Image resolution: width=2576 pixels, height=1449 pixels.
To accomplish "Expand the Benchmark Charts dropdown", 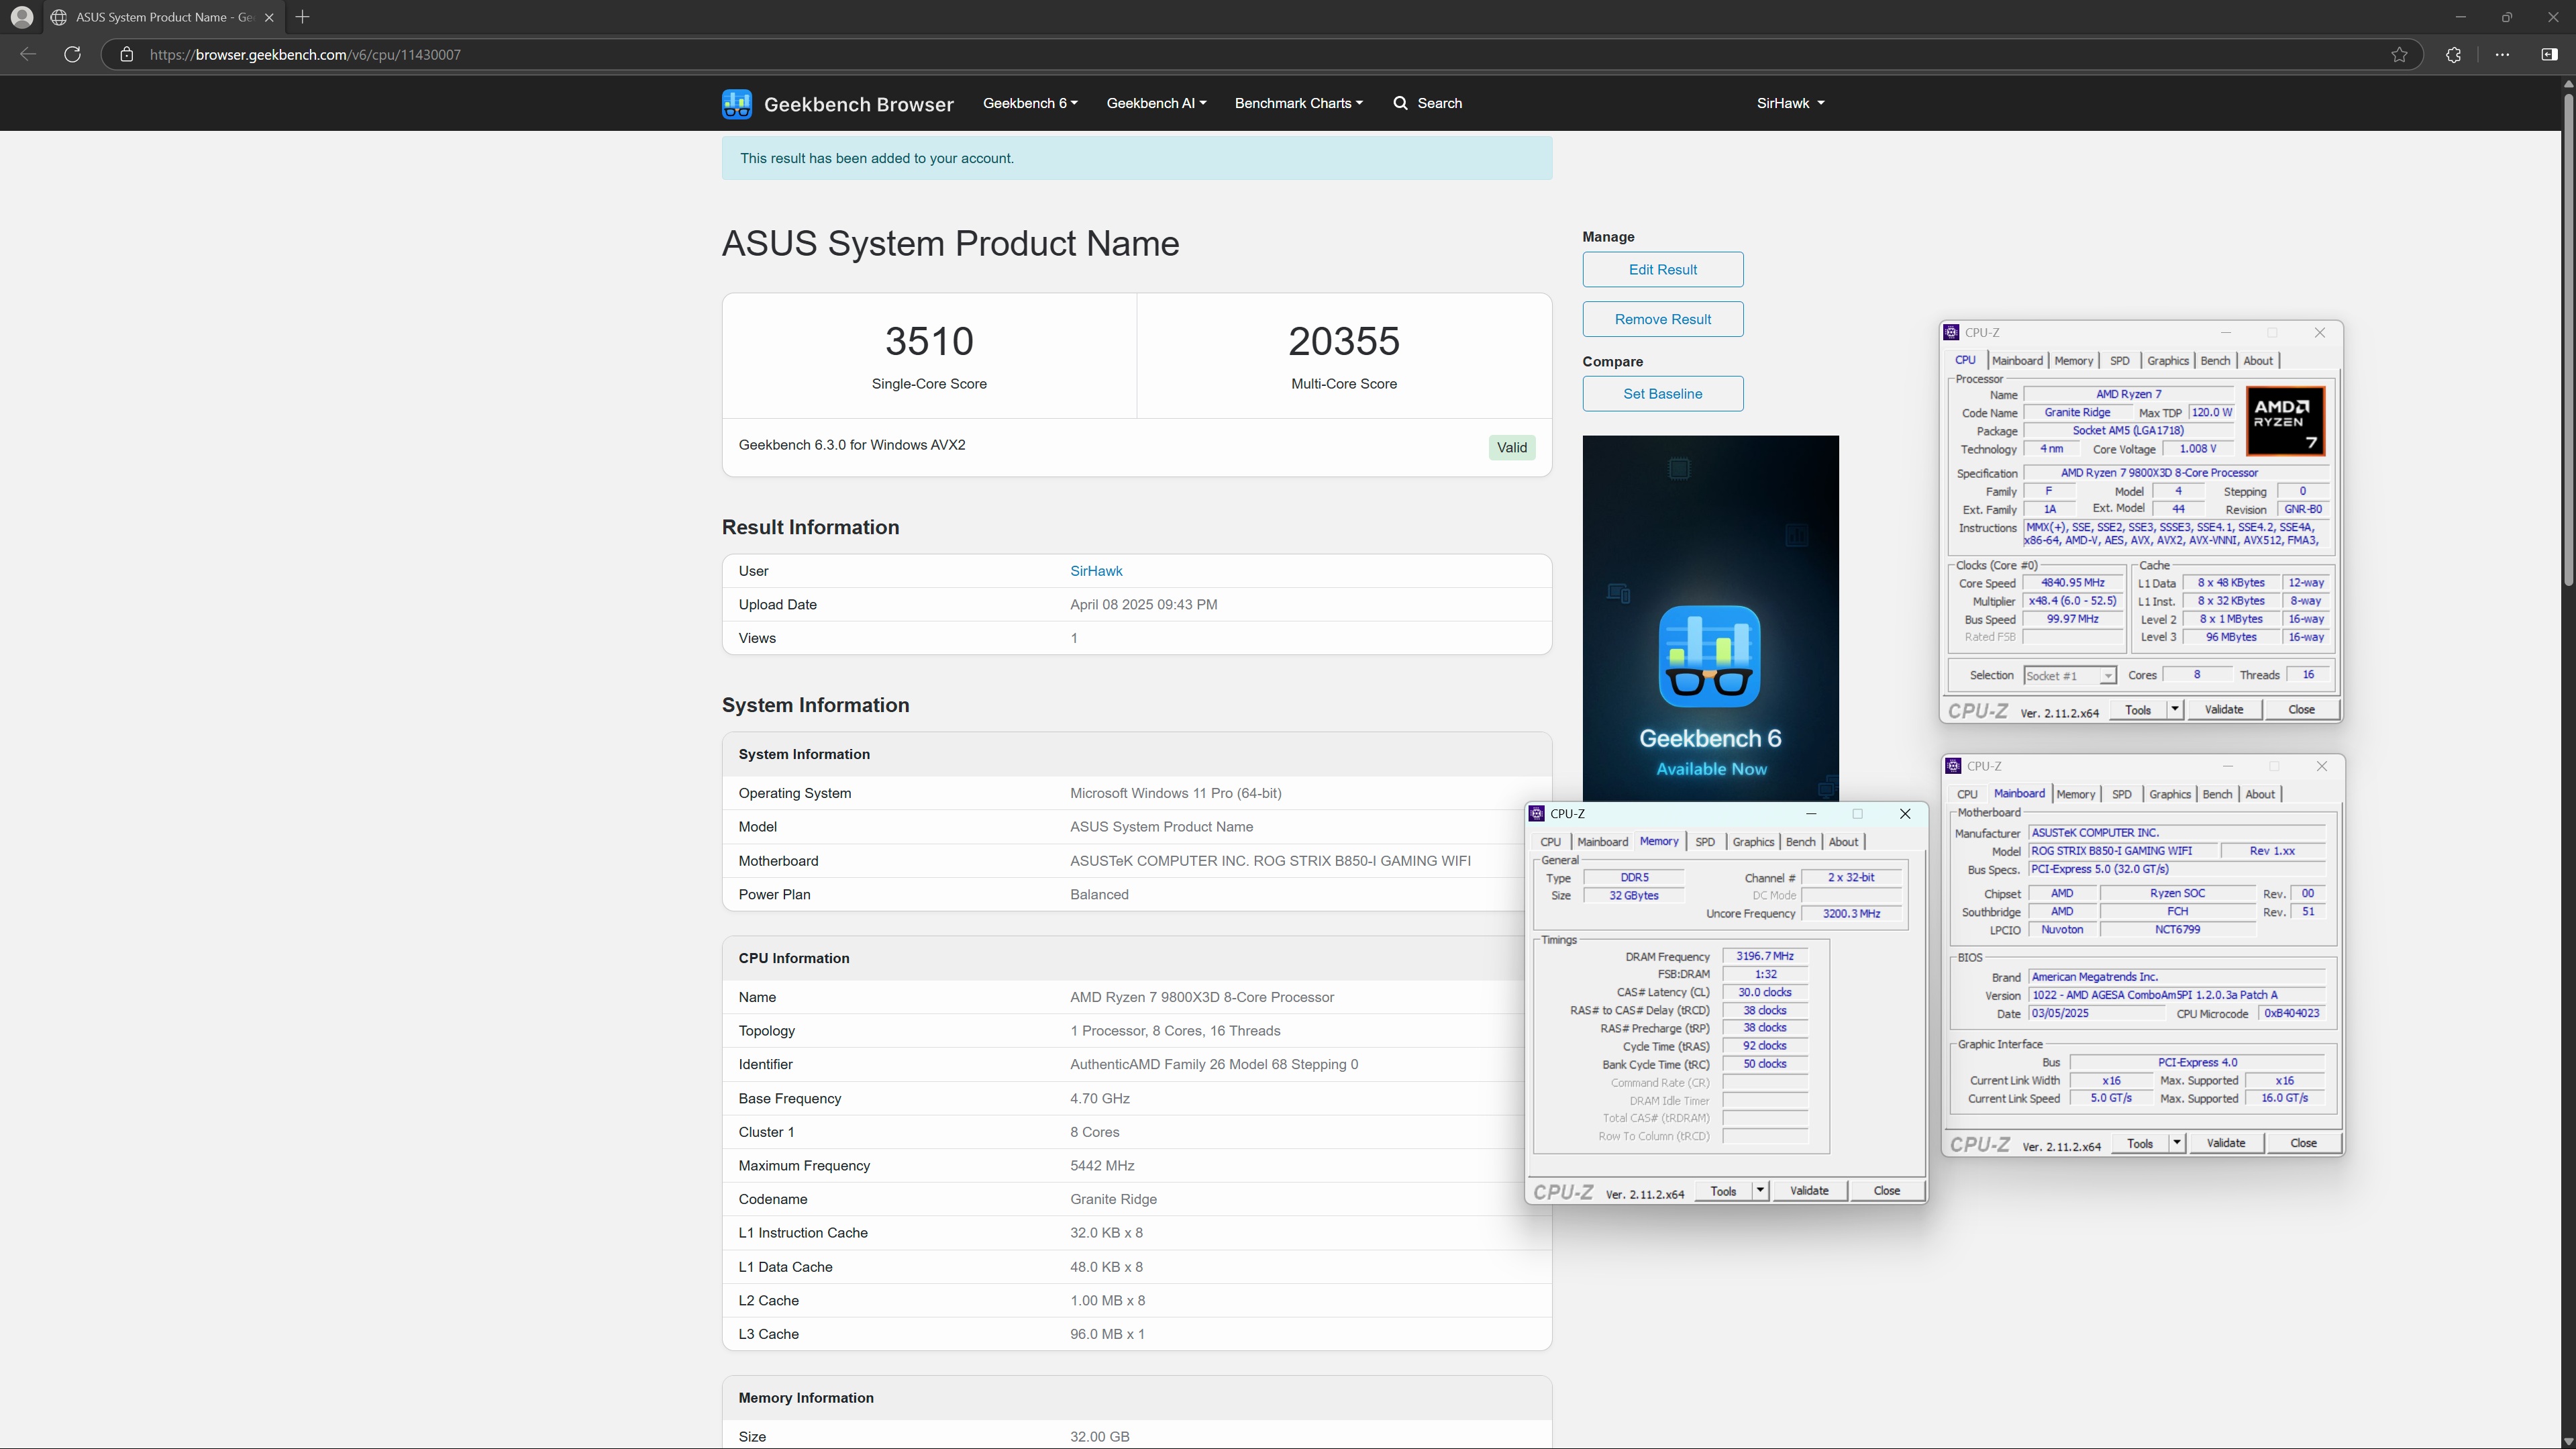I will click(x=1298, y=103).
